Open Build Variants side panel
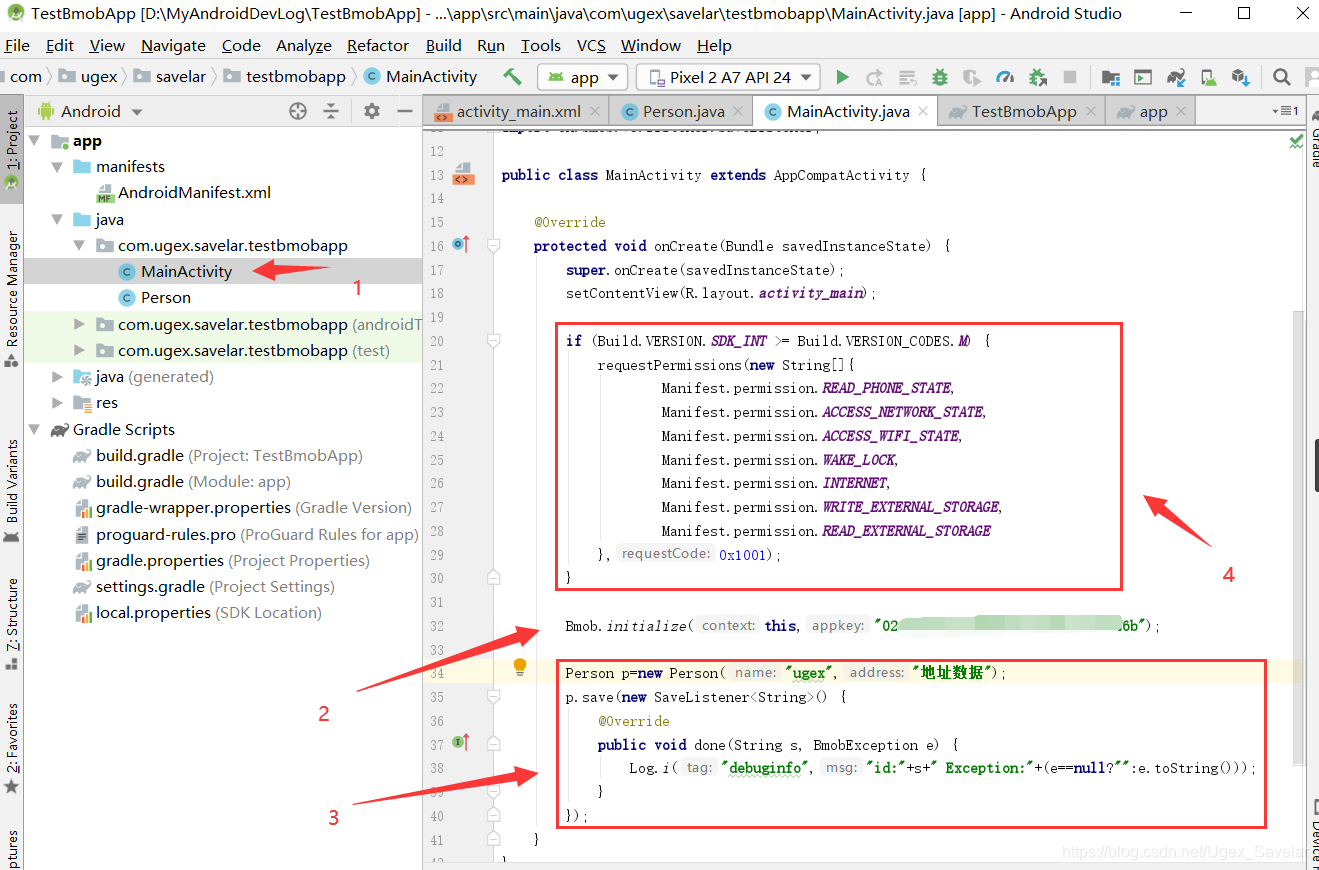Viewport: 1319px width, 870px height. point(12,490)
